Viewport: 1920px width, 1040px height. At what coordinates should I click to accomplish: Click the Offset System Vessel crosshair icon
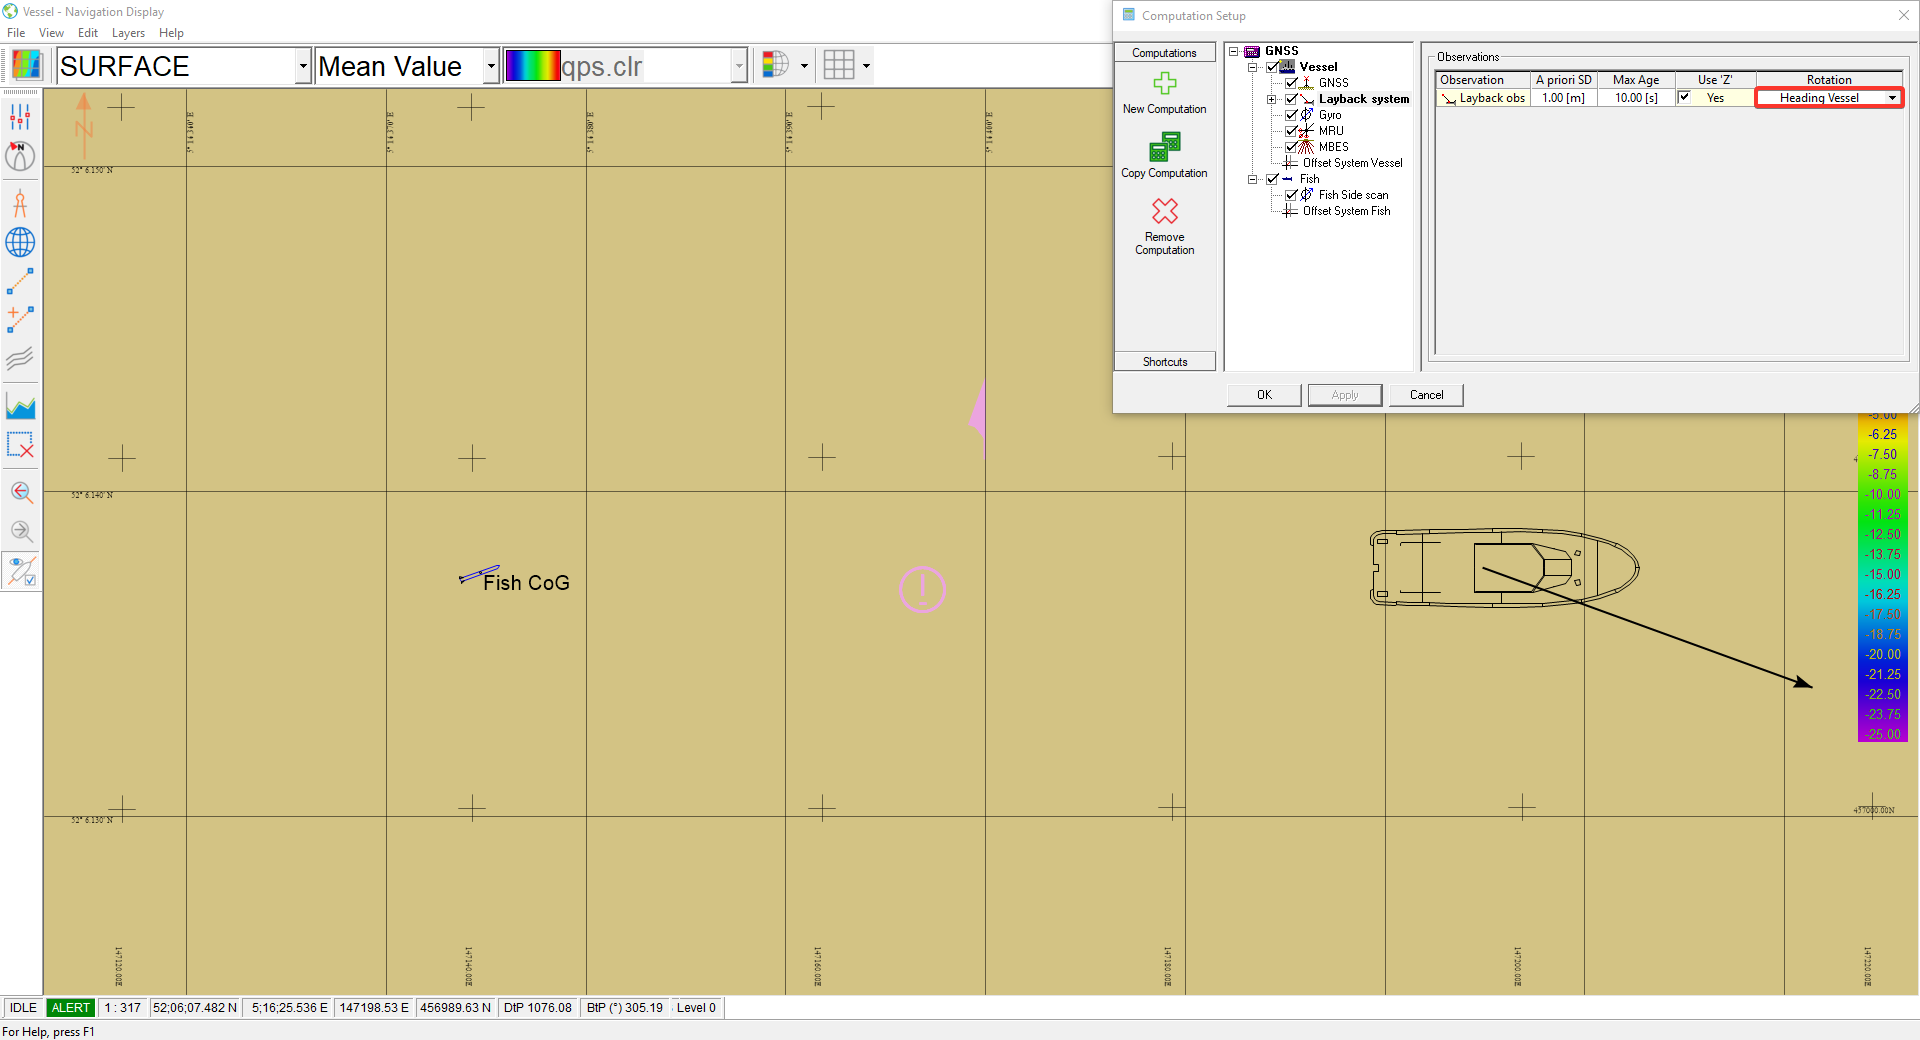pyautogui.click(x=1290, y=163)
